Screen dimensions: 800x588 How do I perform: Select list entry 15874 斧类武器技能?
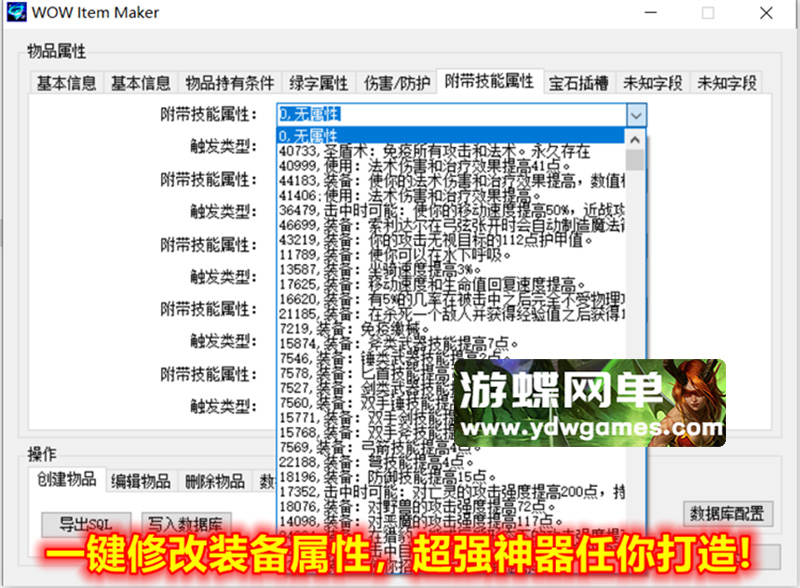click(x=451, y=344)
